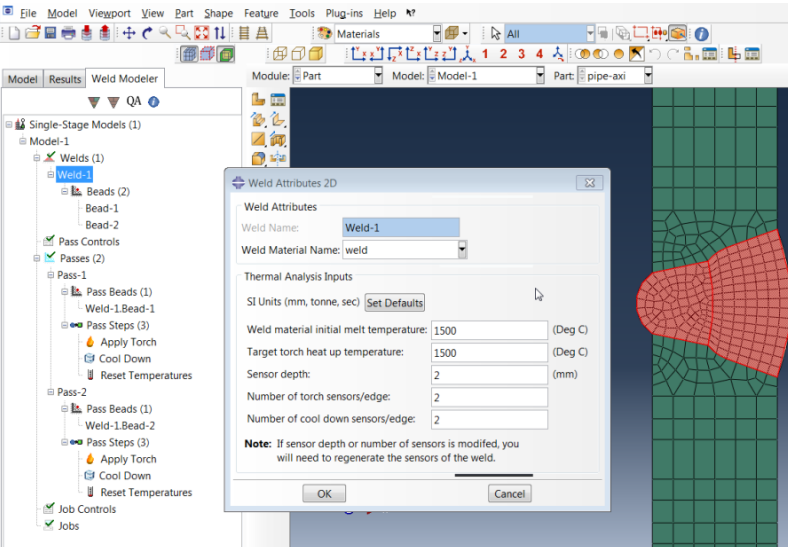Close the Weld Attributes 2D dialog
788x547 pixels.
tap(589, 183)
